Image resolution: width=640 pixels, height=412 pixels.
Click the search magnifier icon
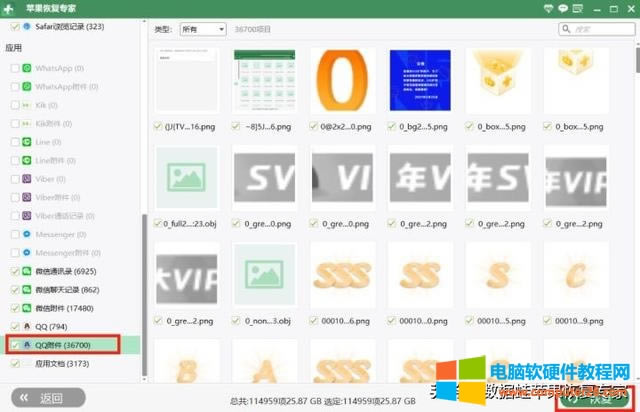point(566,30)
